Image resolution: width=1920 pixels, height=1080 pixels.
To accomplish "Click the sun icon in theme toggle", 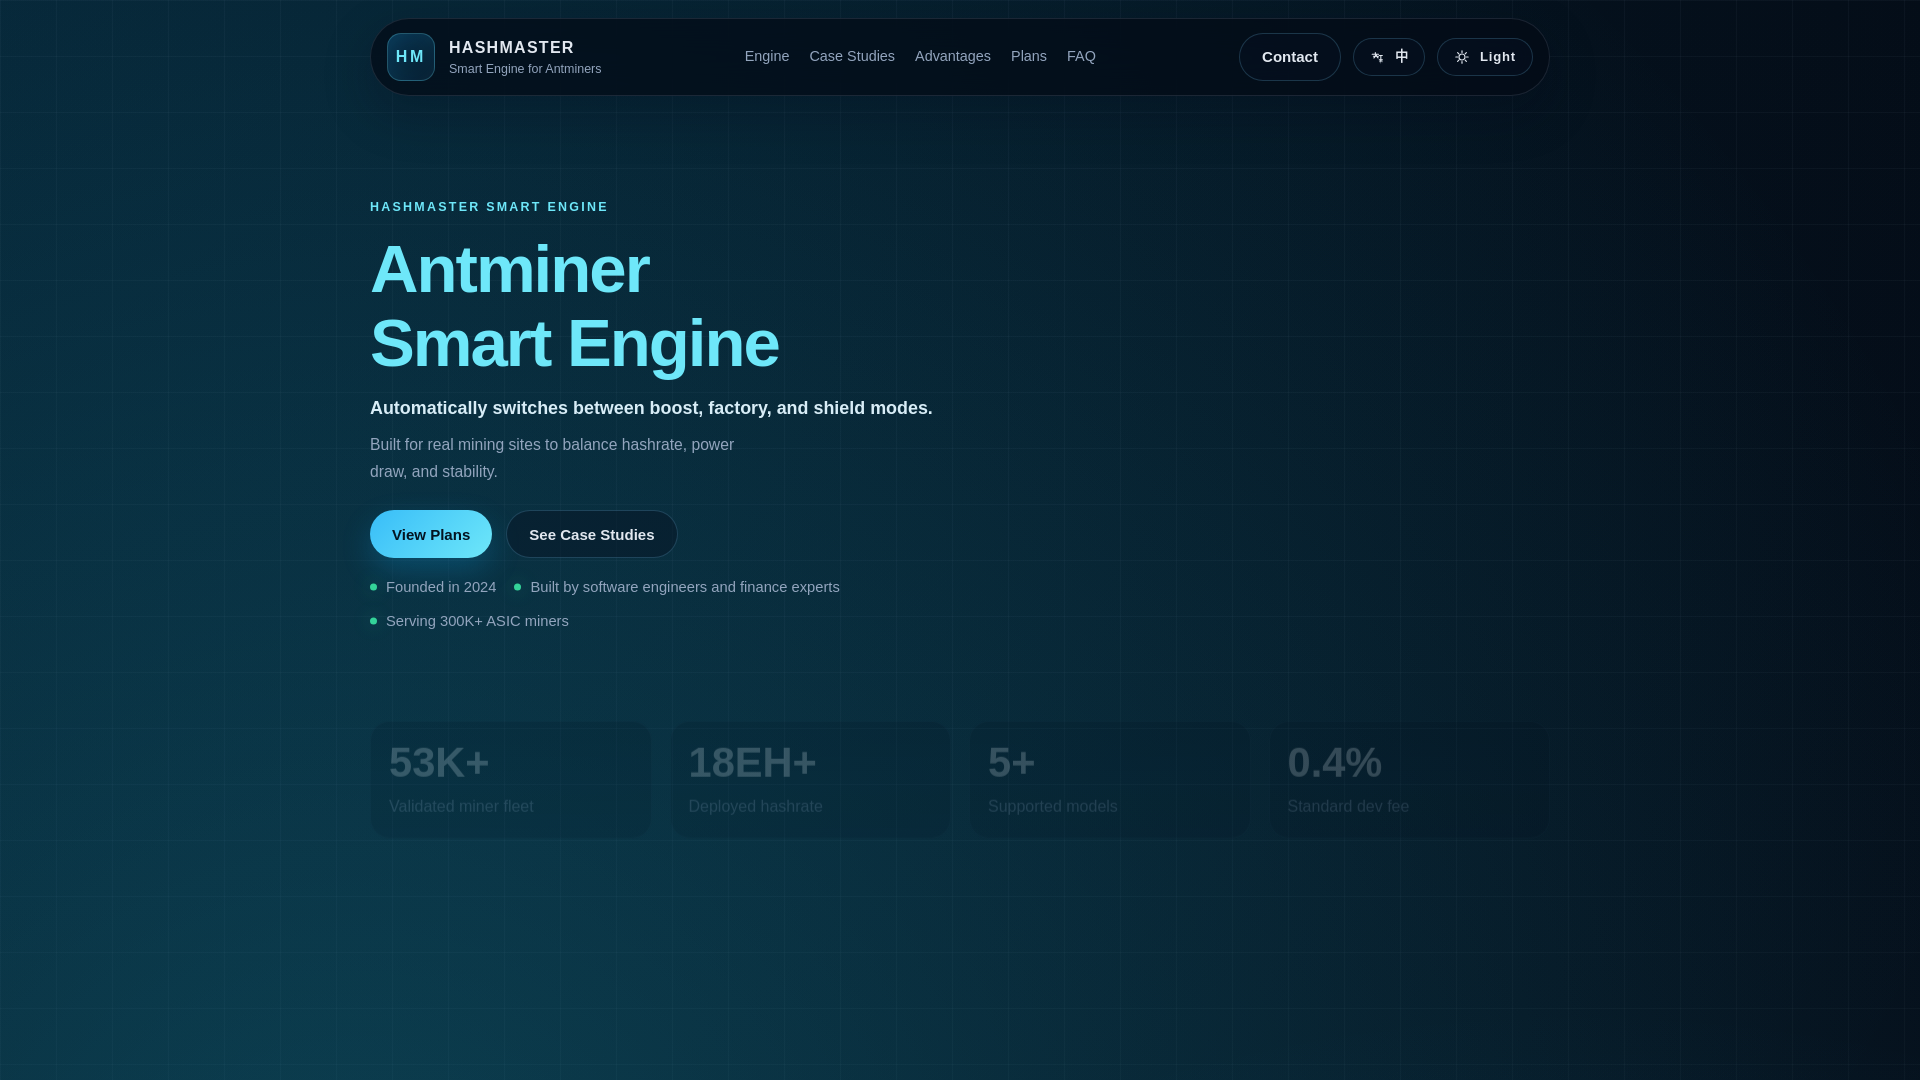I will coord(1462,57).
